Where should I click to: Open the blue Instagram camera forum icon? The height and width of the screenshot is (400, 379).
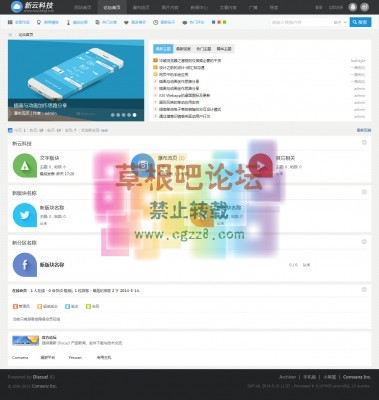(143, 165)
